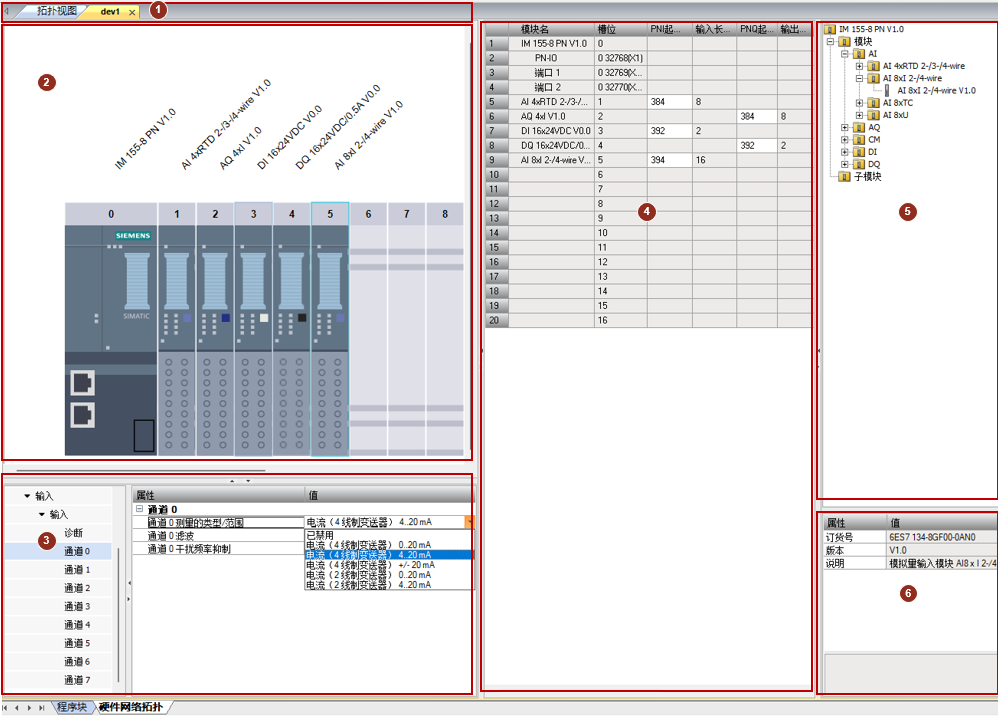Select 诊断 in the input tree

point(73,533)
